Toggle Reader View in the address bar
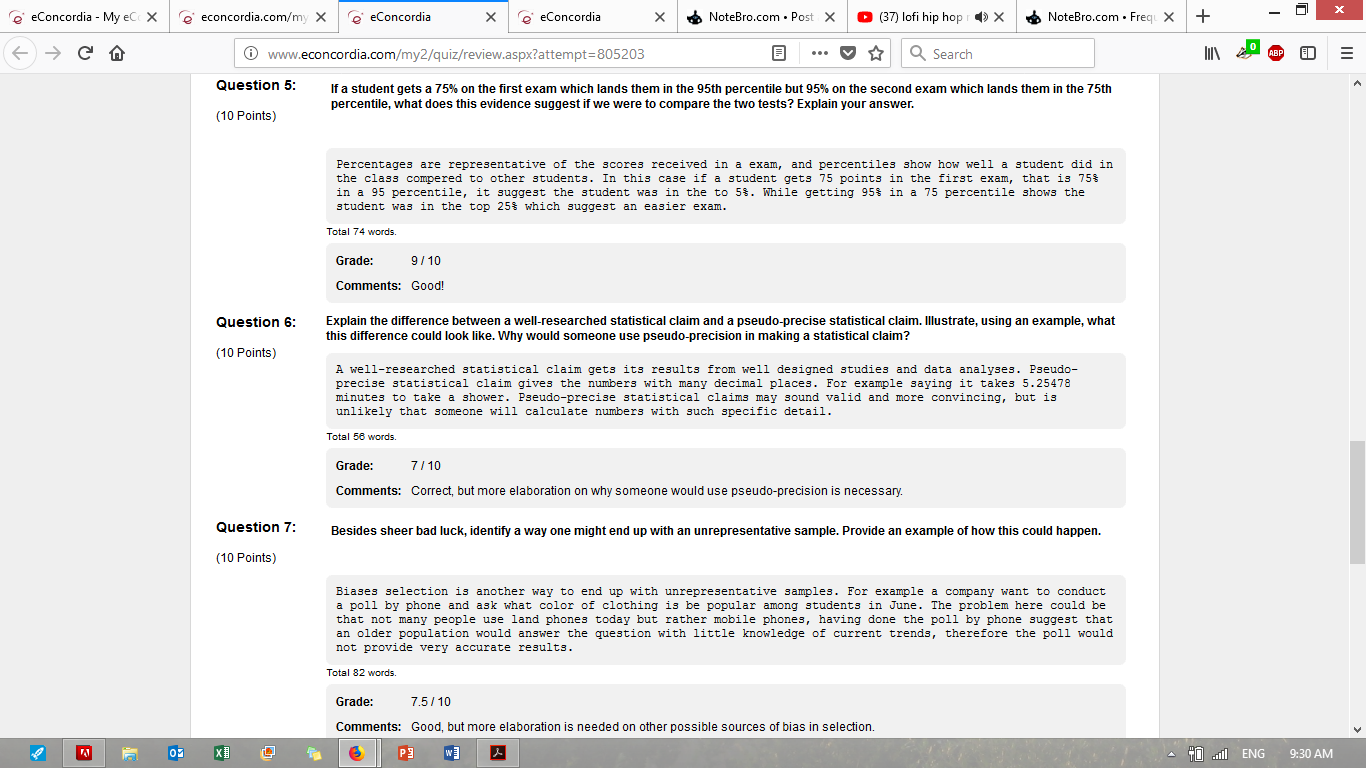This screenshot has height=768, width=1366. [x=779, y=54]
